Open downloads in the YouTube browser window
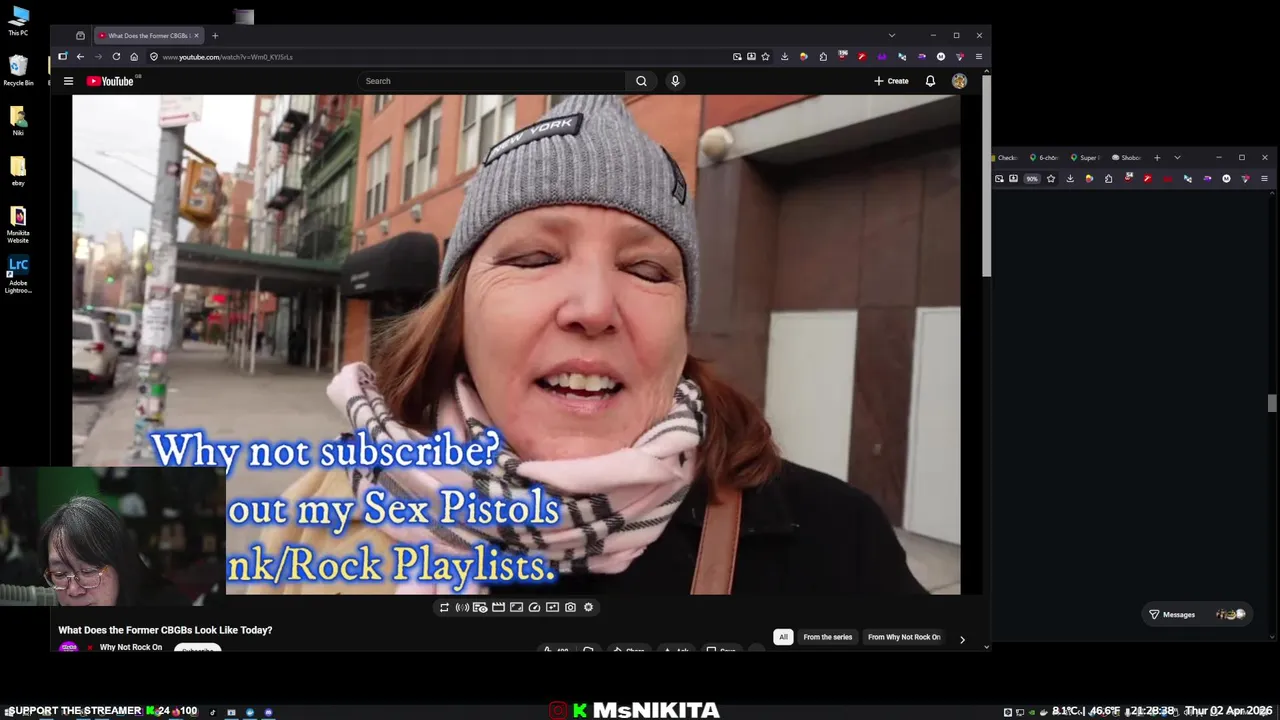Image resolution: width=1280 pixels, height=720 pixels. tap(785, 57)
